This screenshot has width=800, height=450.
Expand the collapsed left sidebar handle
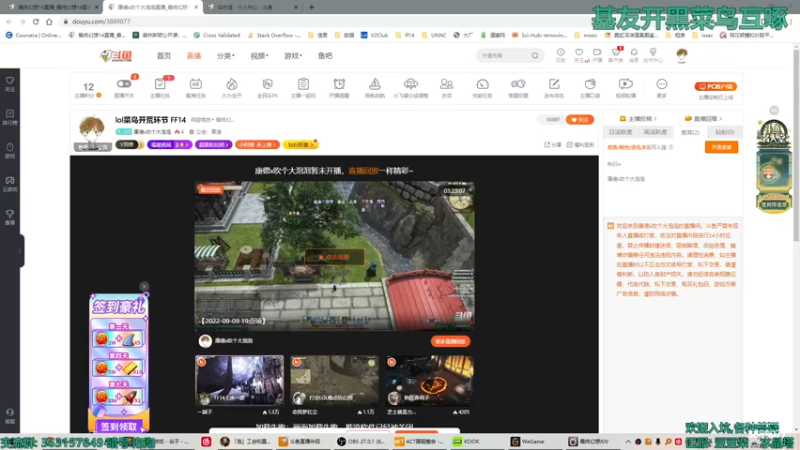tap(21, 251)
